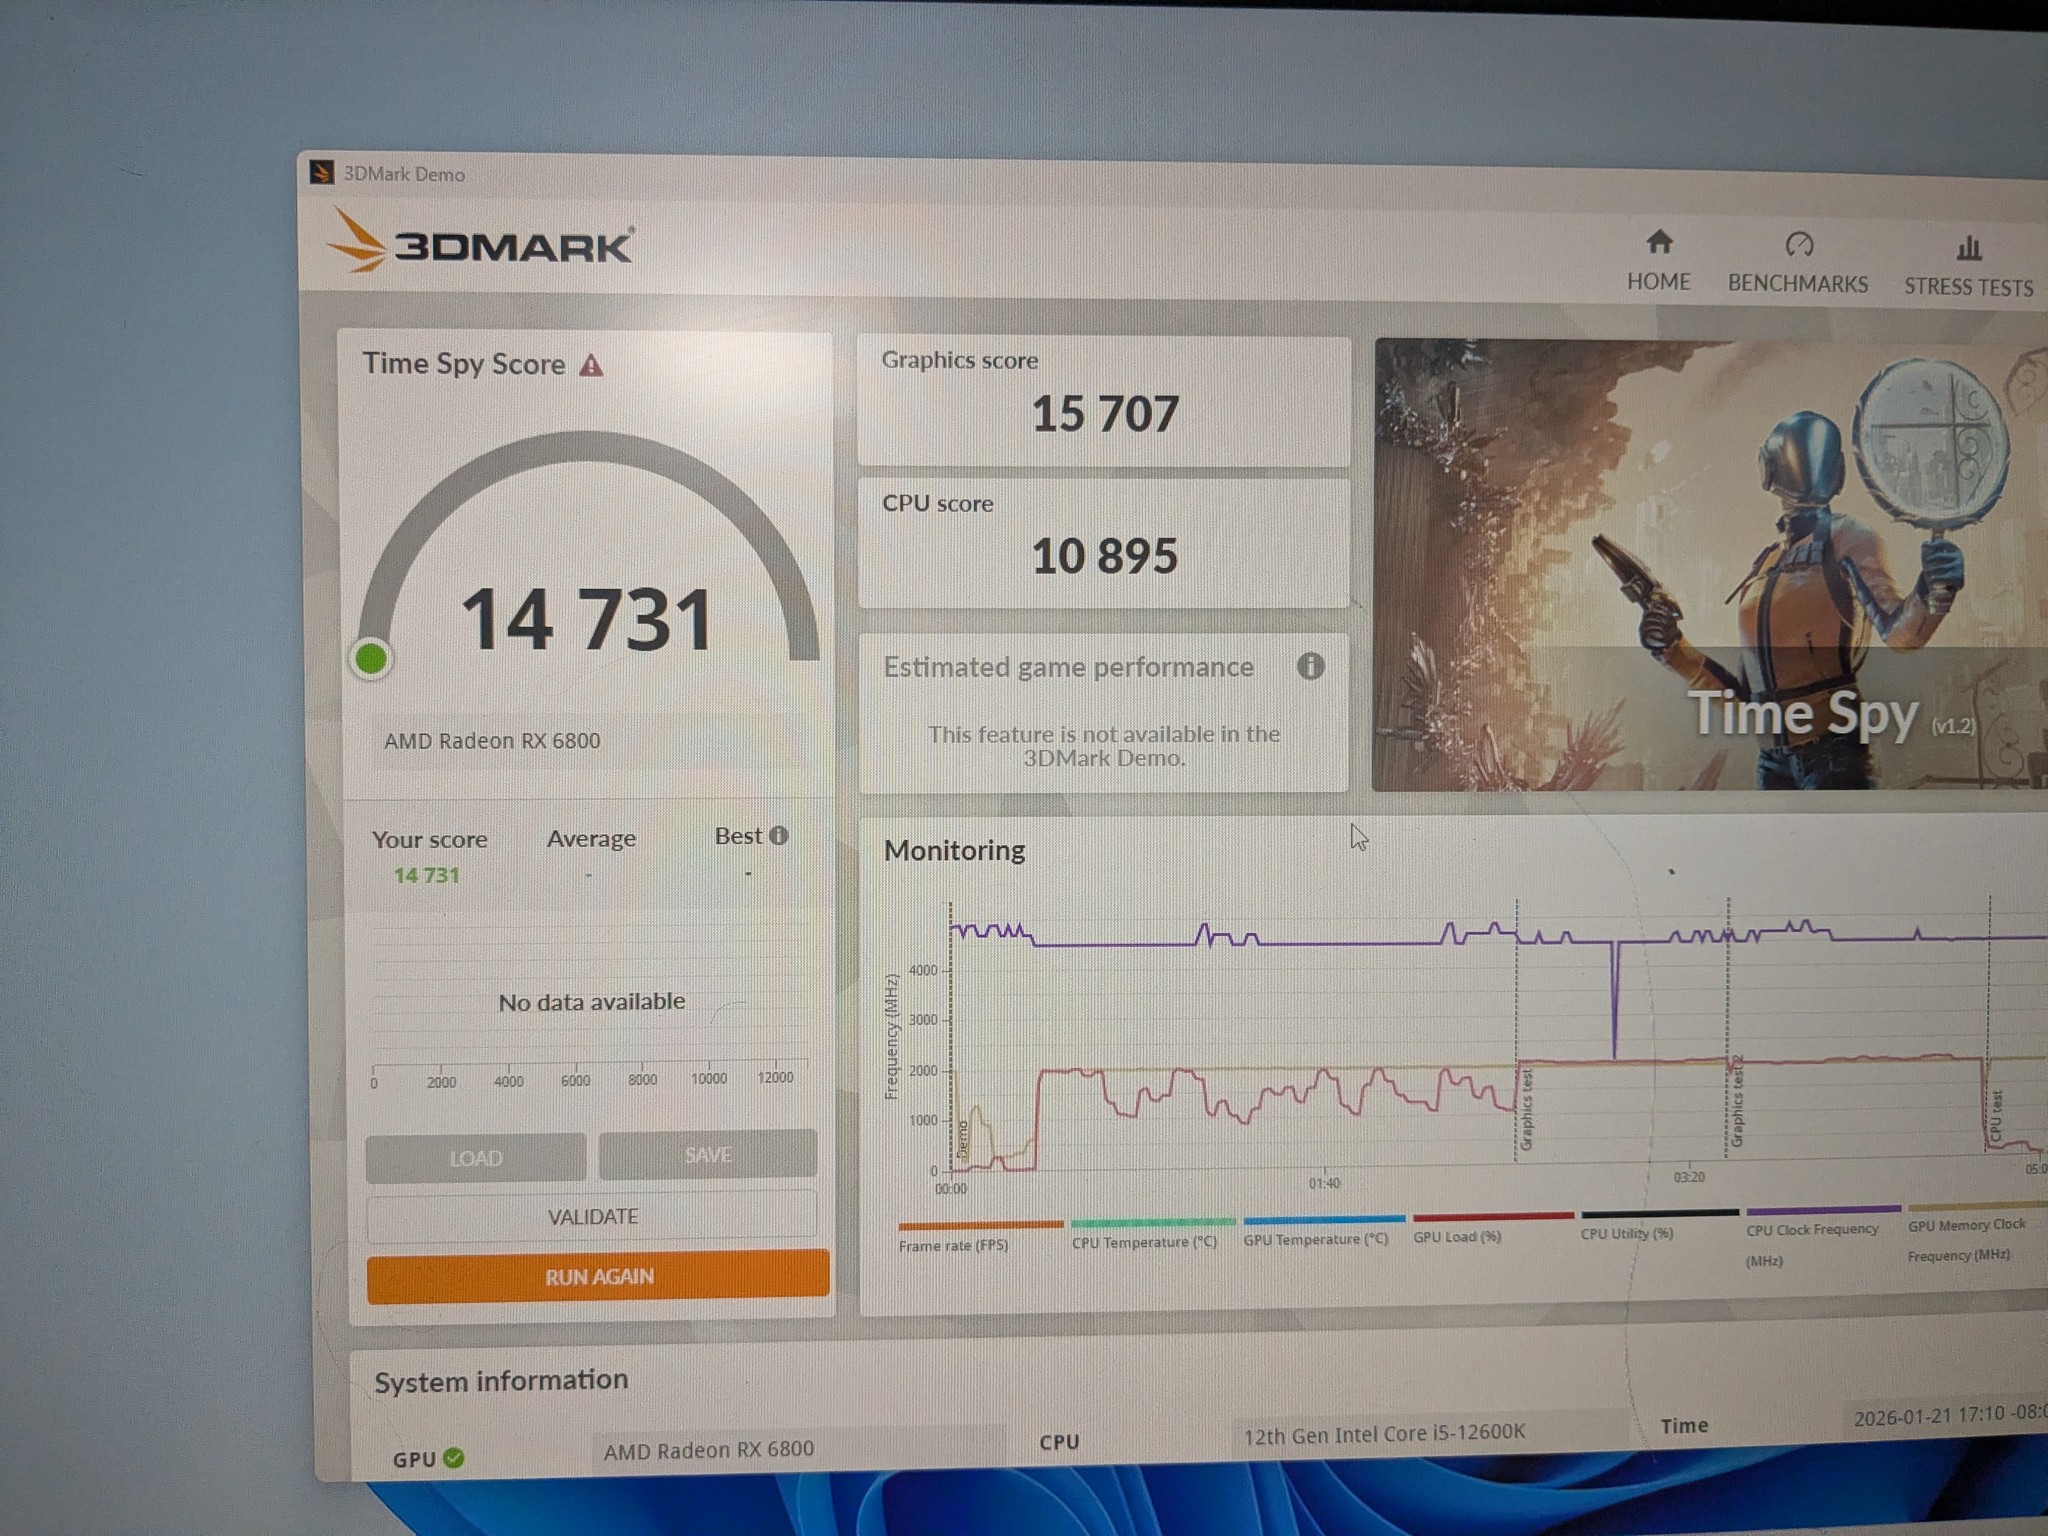Click System information heading
The width and height of the screenshot is (2048, 1536).
(x=501, y=1381)
